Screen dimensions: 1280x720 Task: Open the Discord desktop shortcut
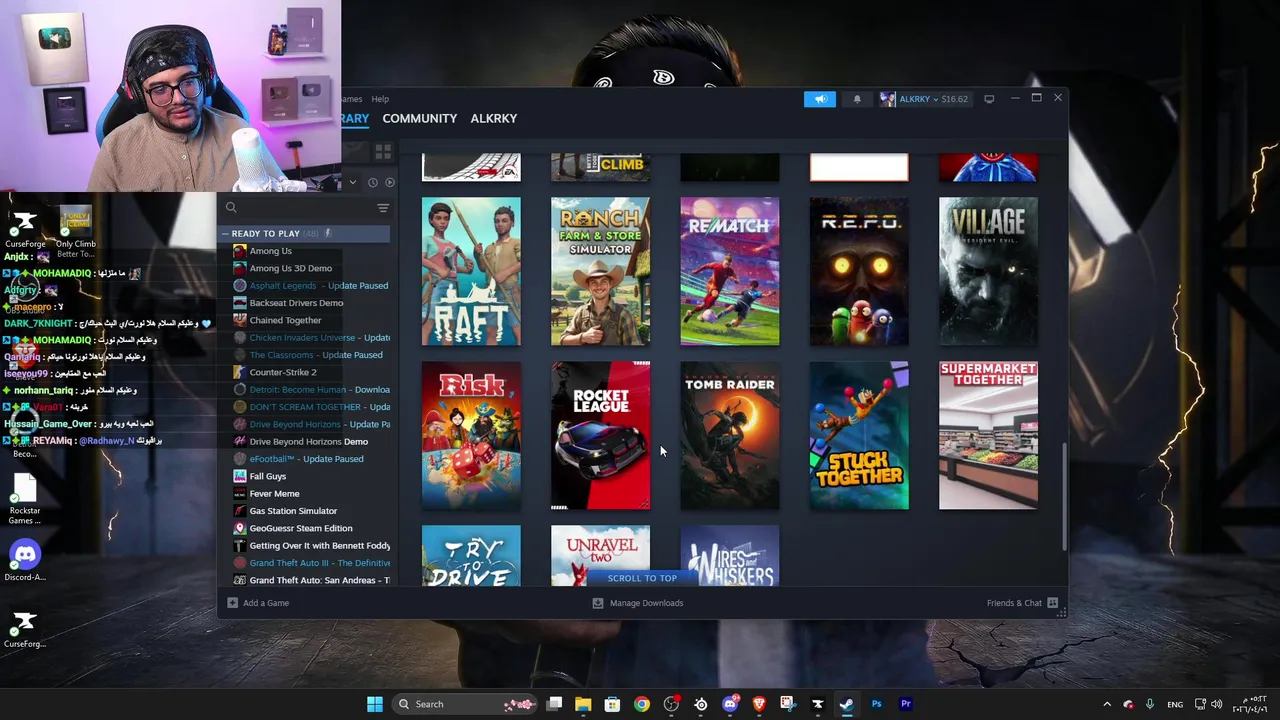[x=25, y=560]
